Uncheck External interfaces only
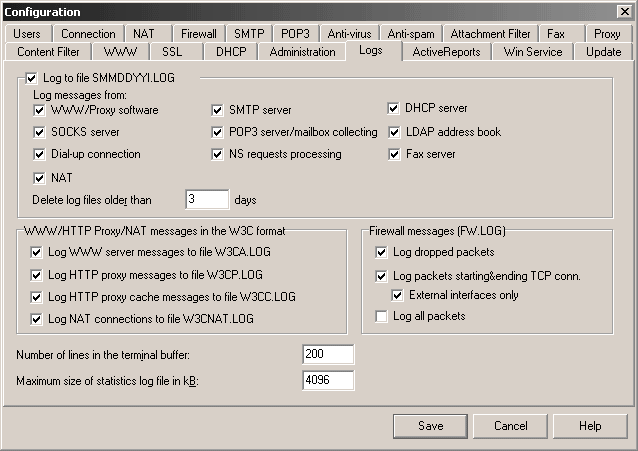The width and height of the screenshot is (638, 451). [x=398, y=295]
